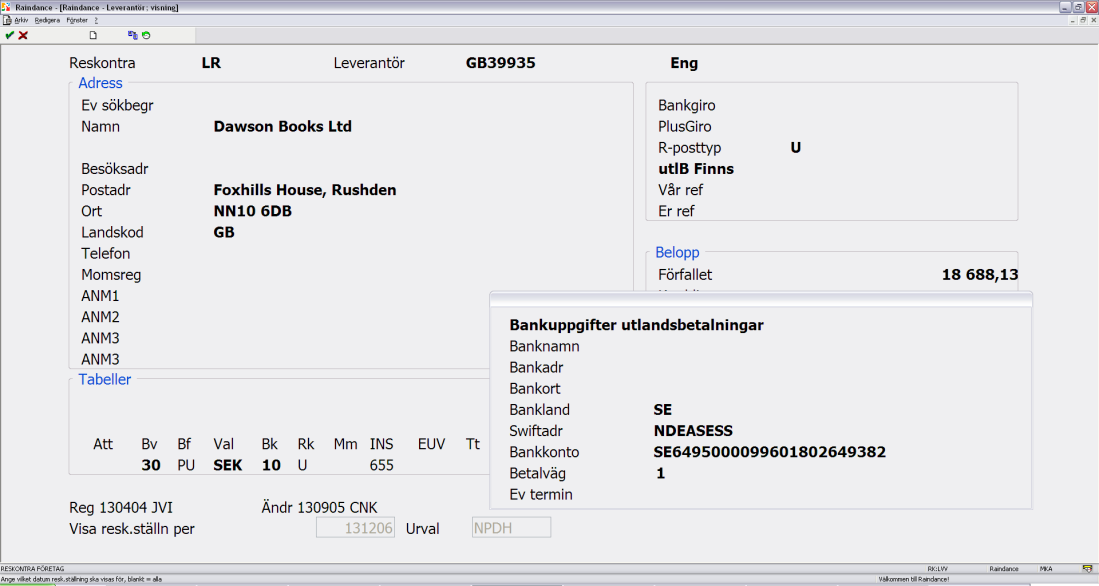Open the Arkiv menu
This screenshot has width=1099, height=586.
click(21, 20)
